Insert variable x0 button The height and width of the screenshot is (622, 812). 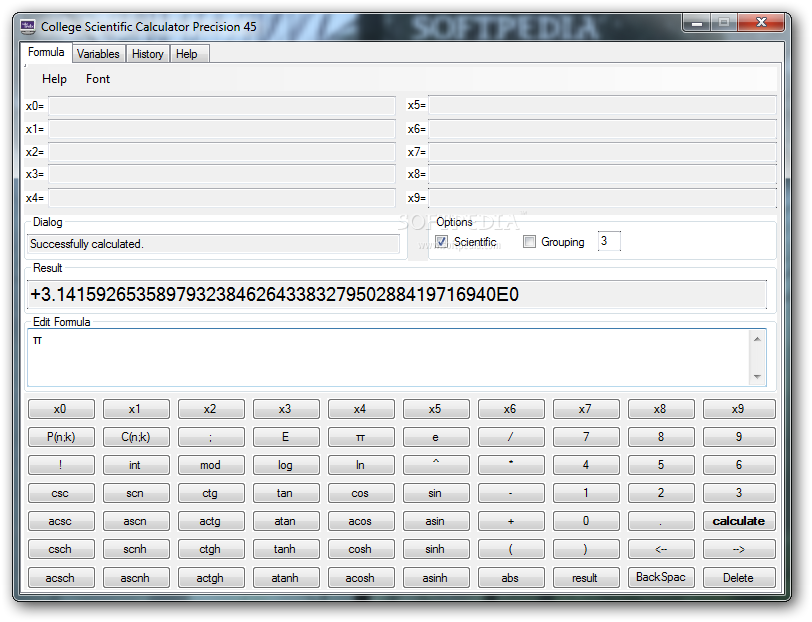point(61,409)
